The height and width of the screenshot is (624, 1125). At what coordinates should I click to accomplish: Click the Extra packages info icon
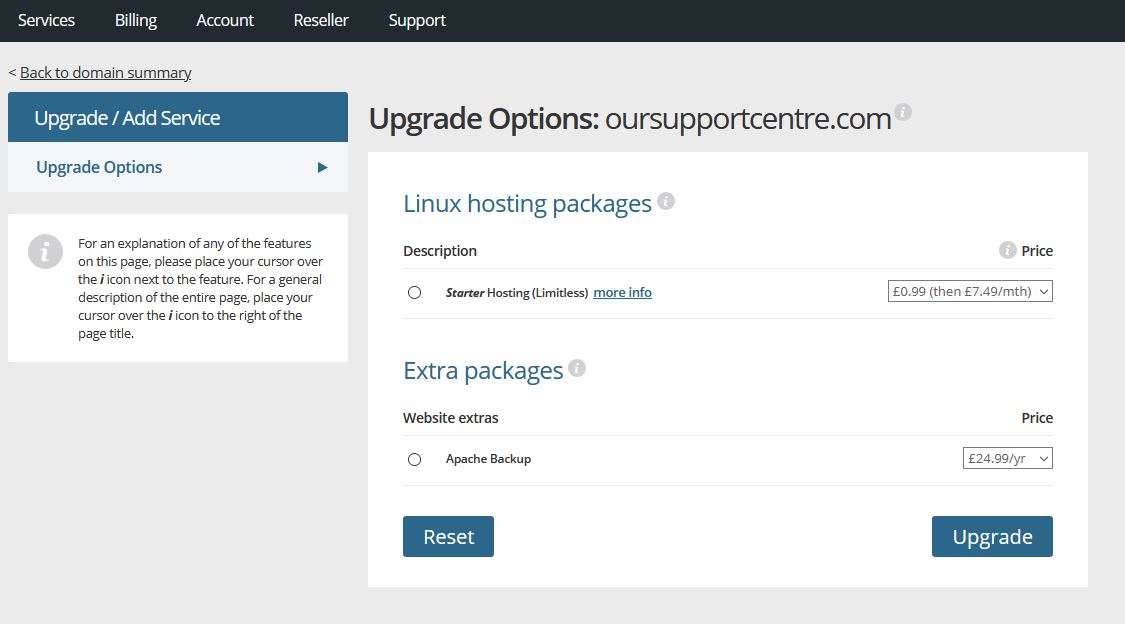[577, 367]
